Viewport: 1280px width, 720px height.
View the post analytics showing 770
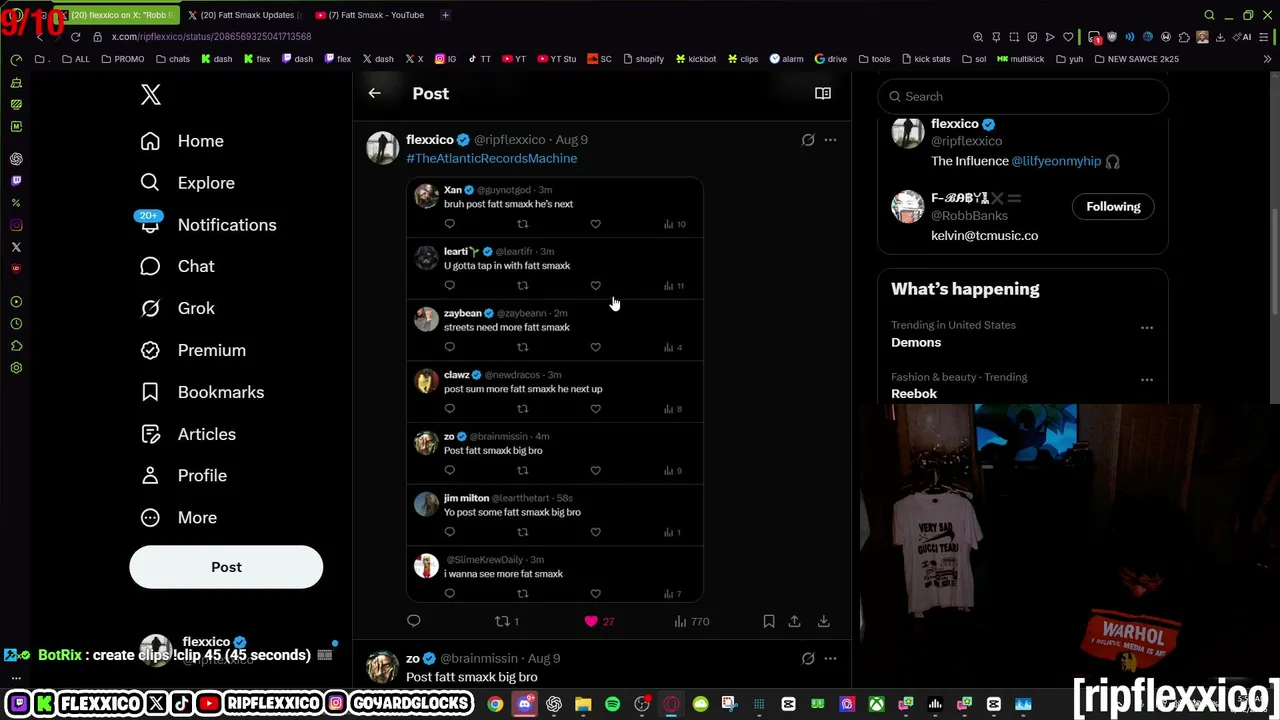(692, 621)
